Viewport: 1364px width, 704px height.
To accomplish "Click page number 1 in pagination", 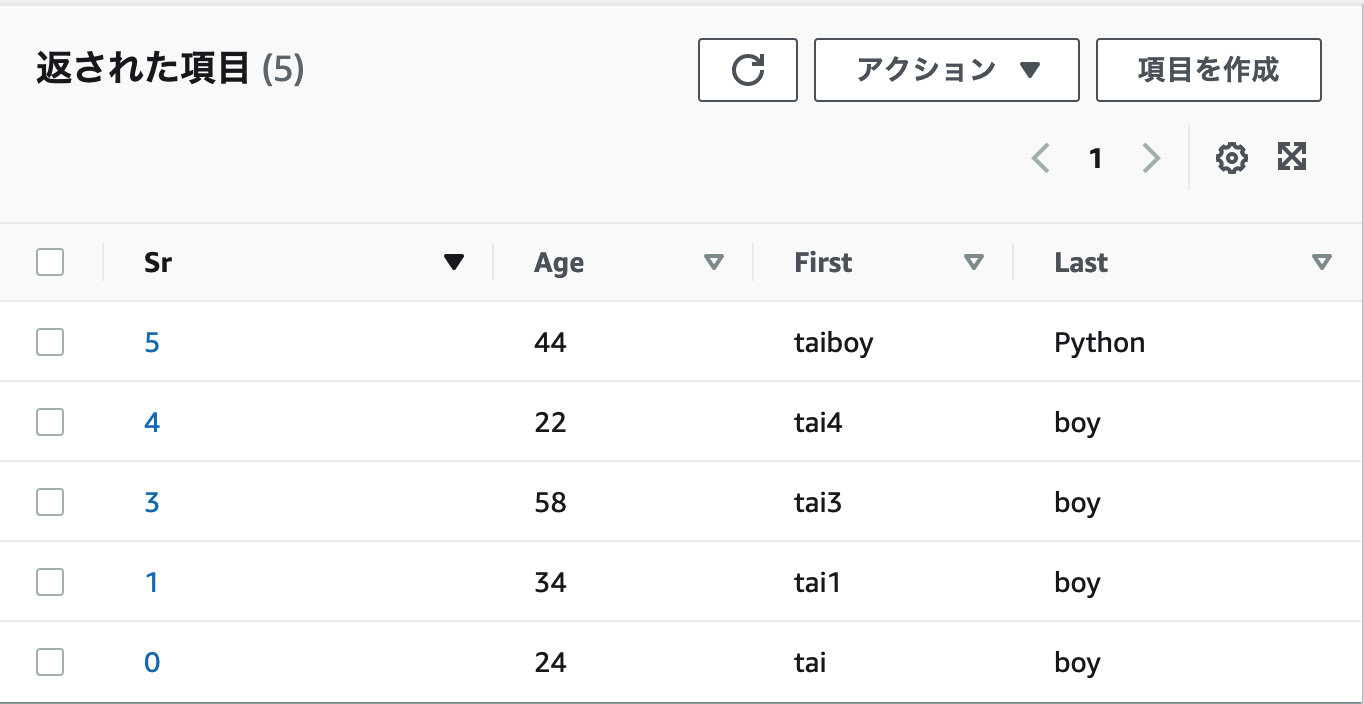I will [x=1096, y=158].
